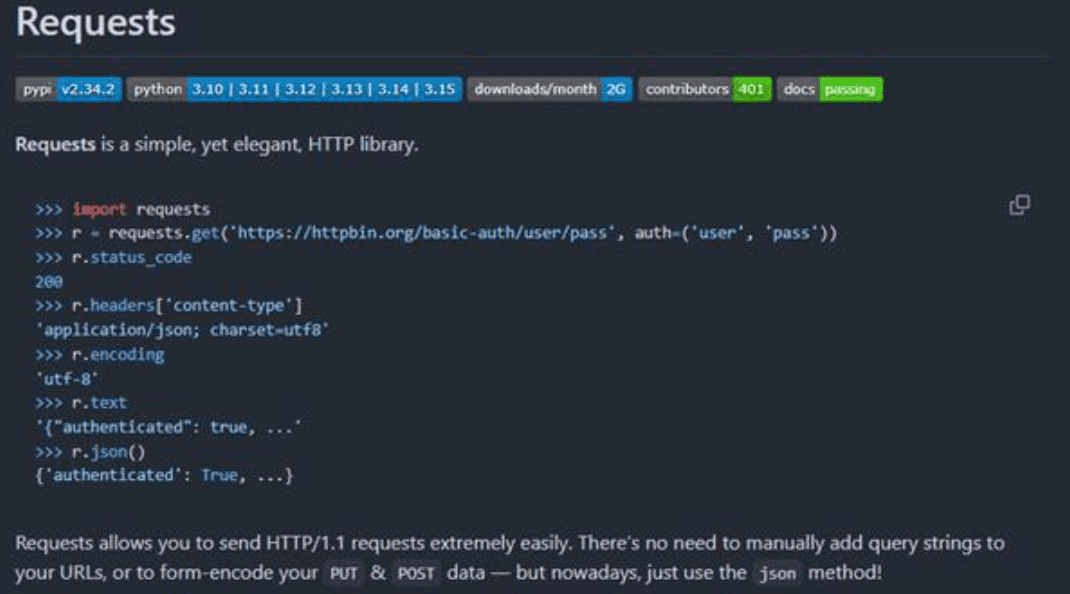The image size is (1070, 594).
Task: Click the httpbin.org URL string in code
Action: [x=422, y=234]
